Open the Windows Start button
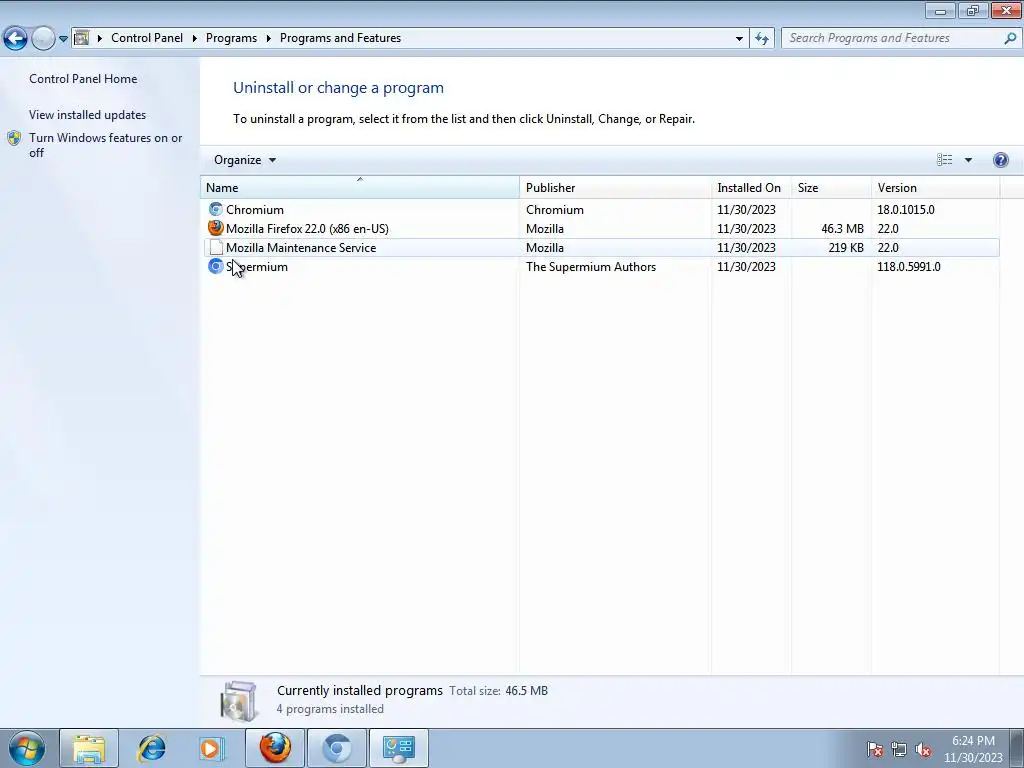This screenshot has height=768, width=1024. pos(27,748)
